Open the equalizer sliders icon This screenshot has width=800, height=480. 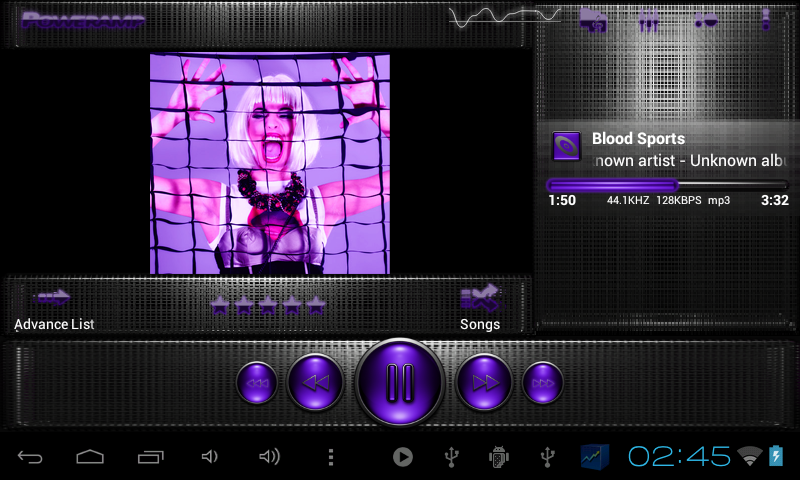[x=648, y=20]
